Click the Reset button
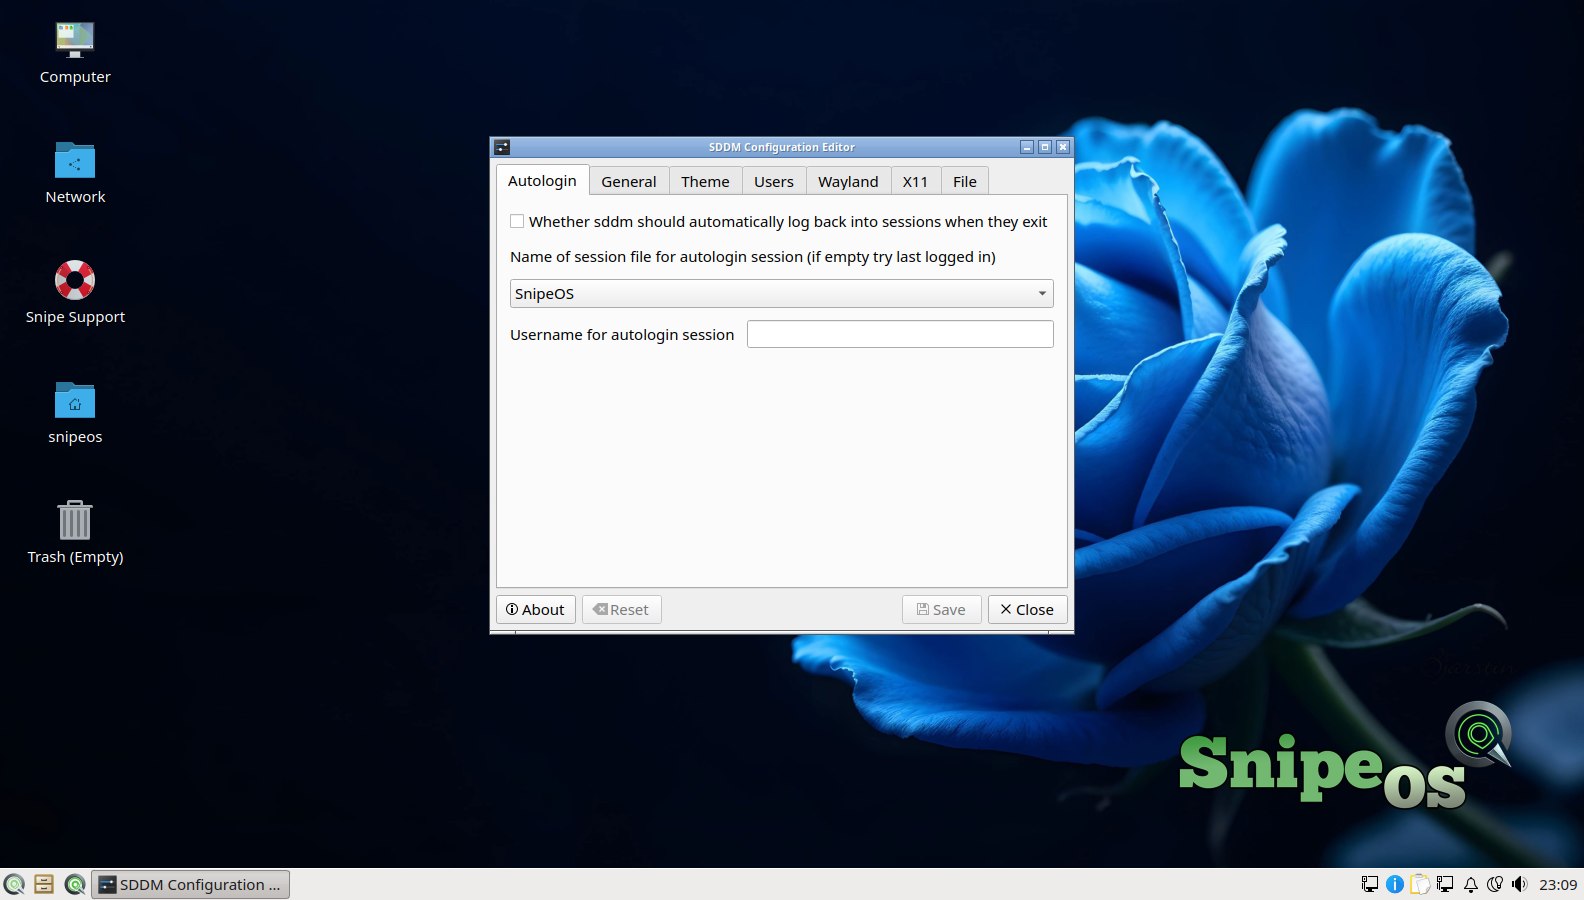Screen dimensions: 1584x900 click(622, 609)
